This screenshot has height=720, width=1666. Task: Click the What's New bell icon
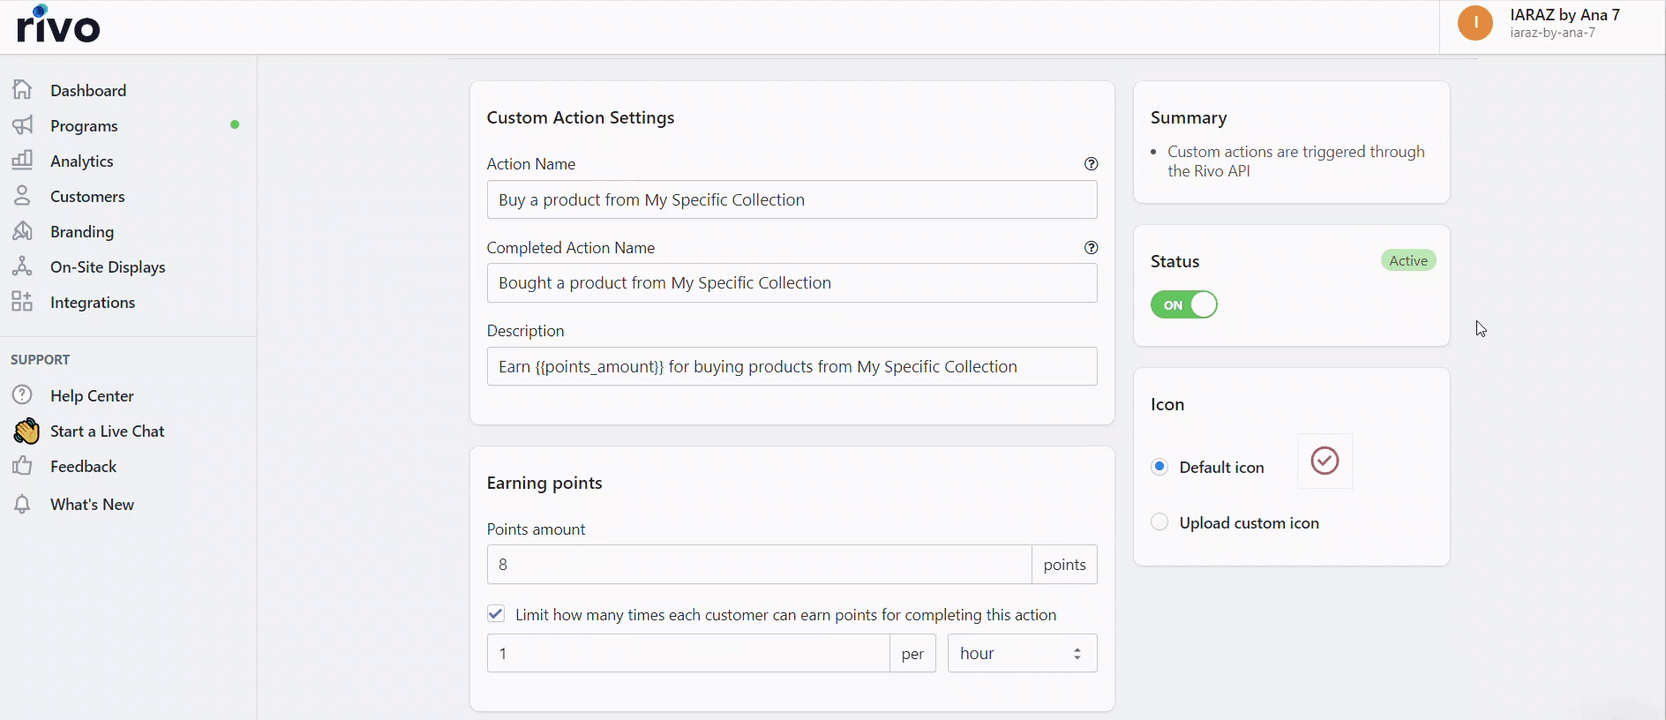tap(22, 504)
